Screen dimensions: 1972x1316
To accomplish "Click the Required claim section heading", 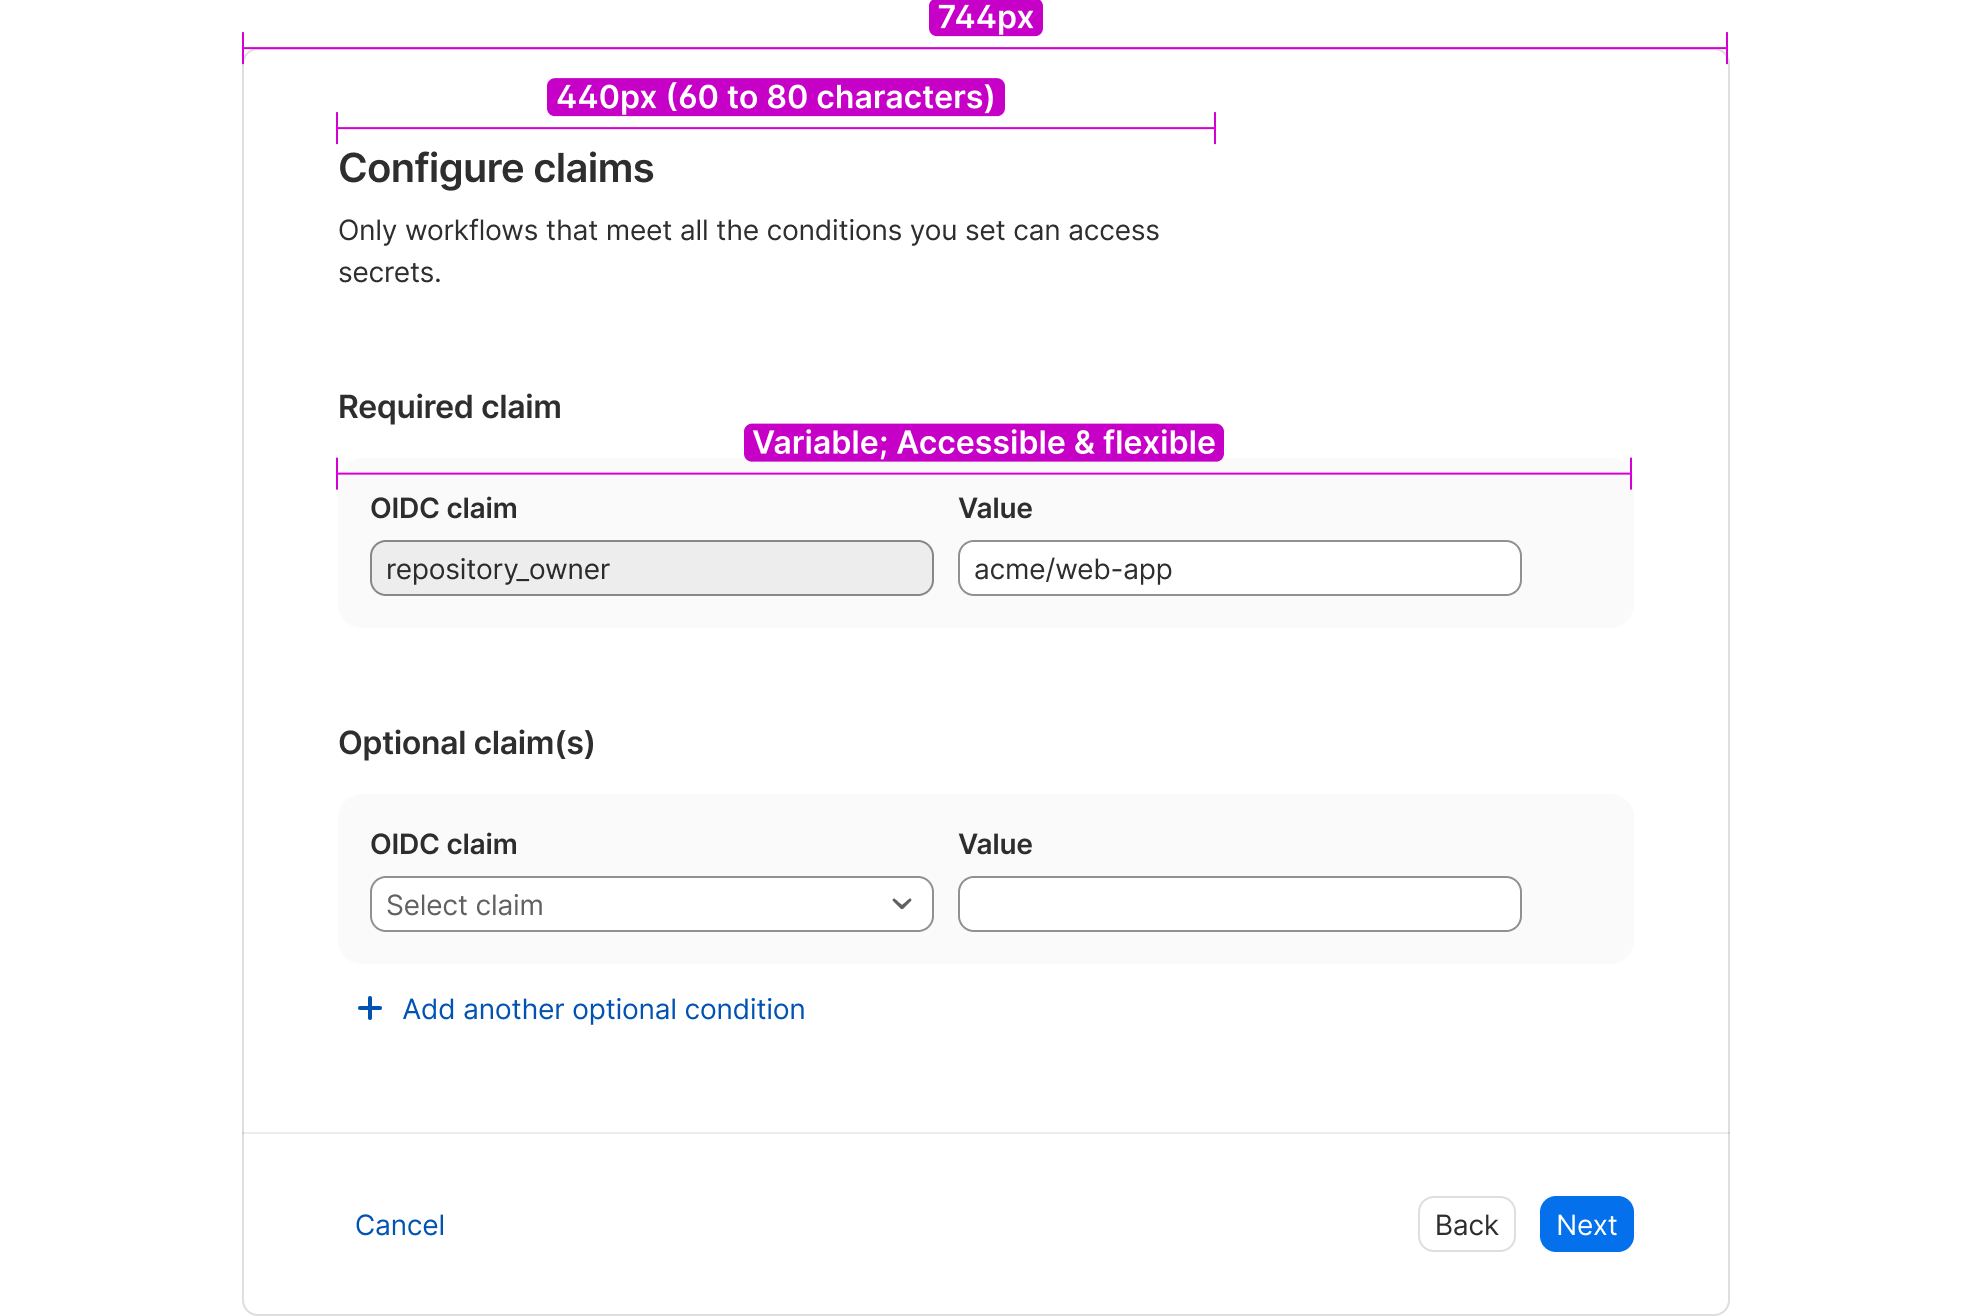I will click(x=449, y=407).
